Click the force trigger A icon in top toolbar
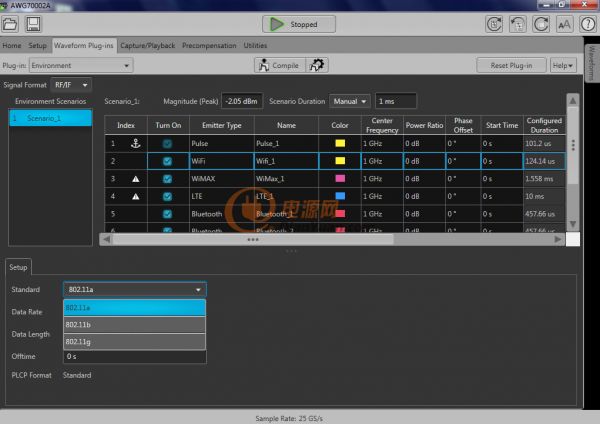 pyautogui.click(x=494, y=24)
